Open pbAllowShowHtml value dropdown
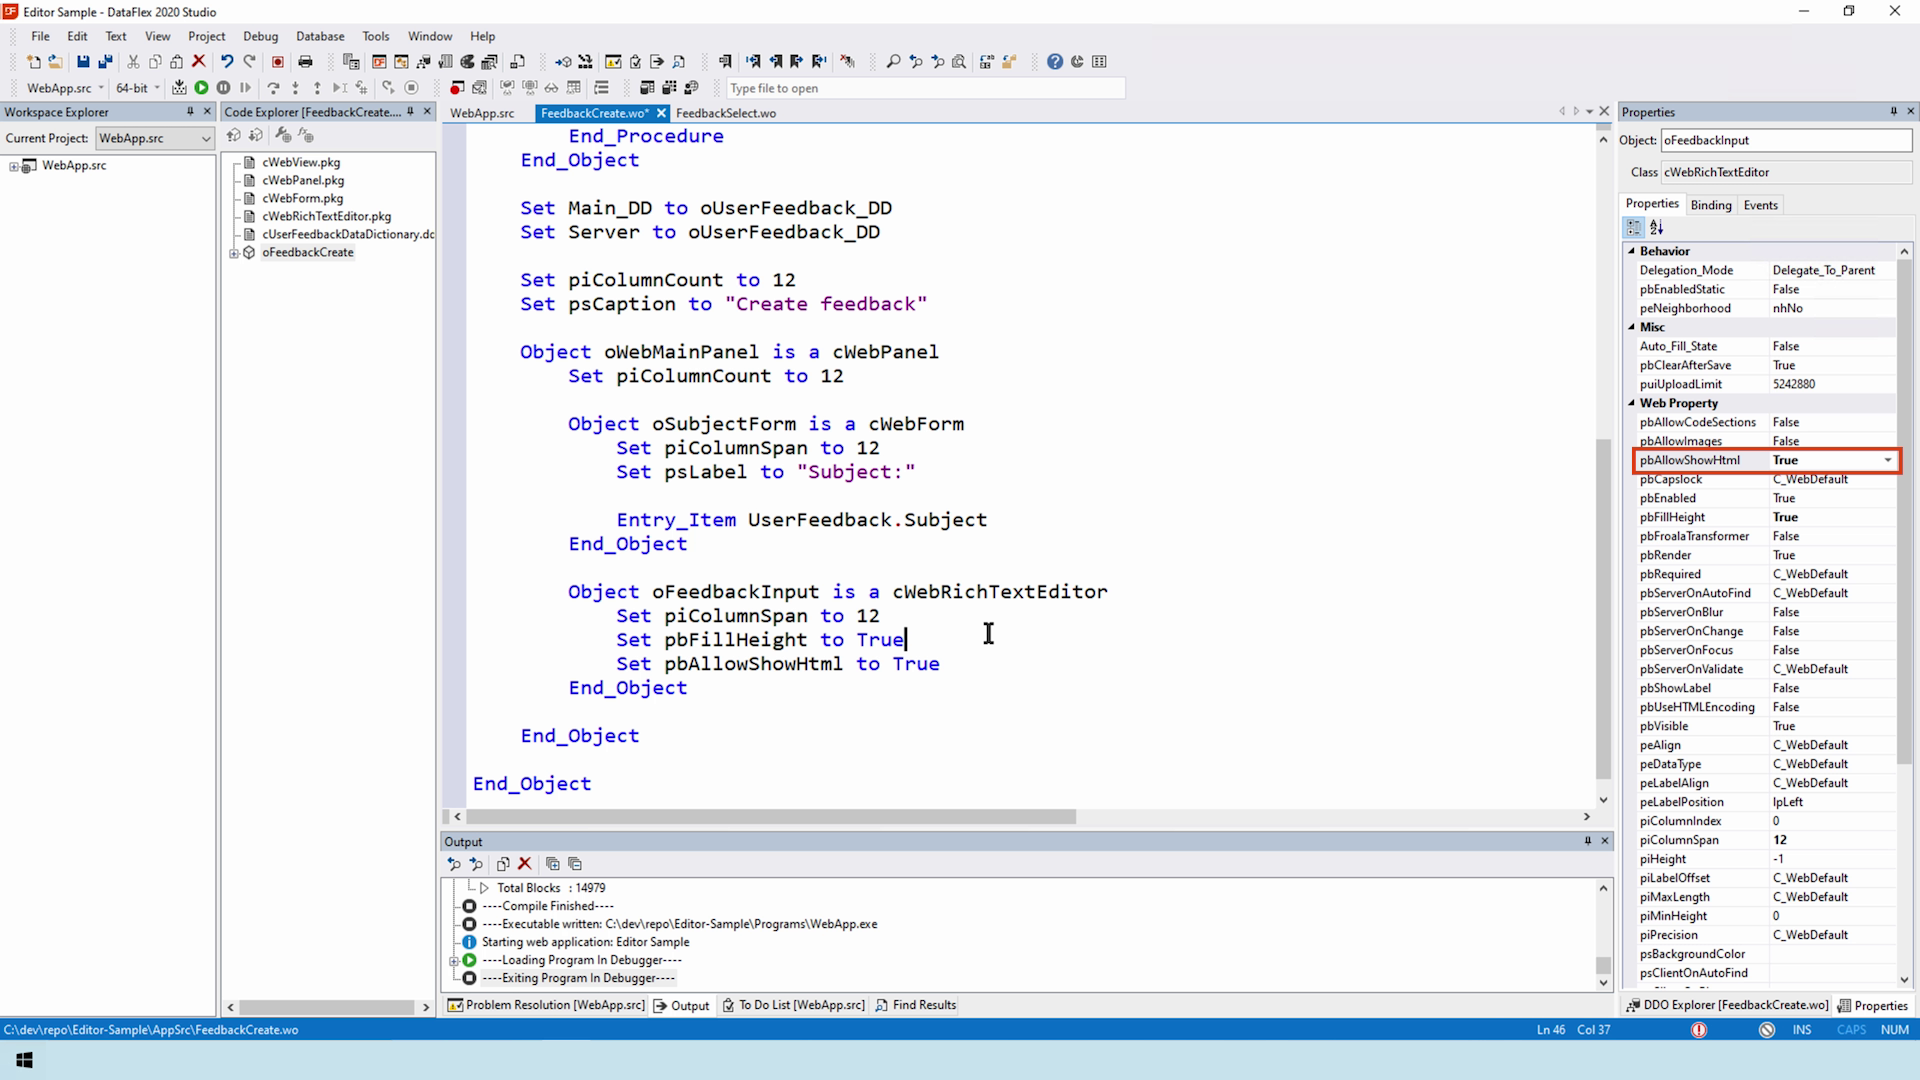 (1888, 460)
